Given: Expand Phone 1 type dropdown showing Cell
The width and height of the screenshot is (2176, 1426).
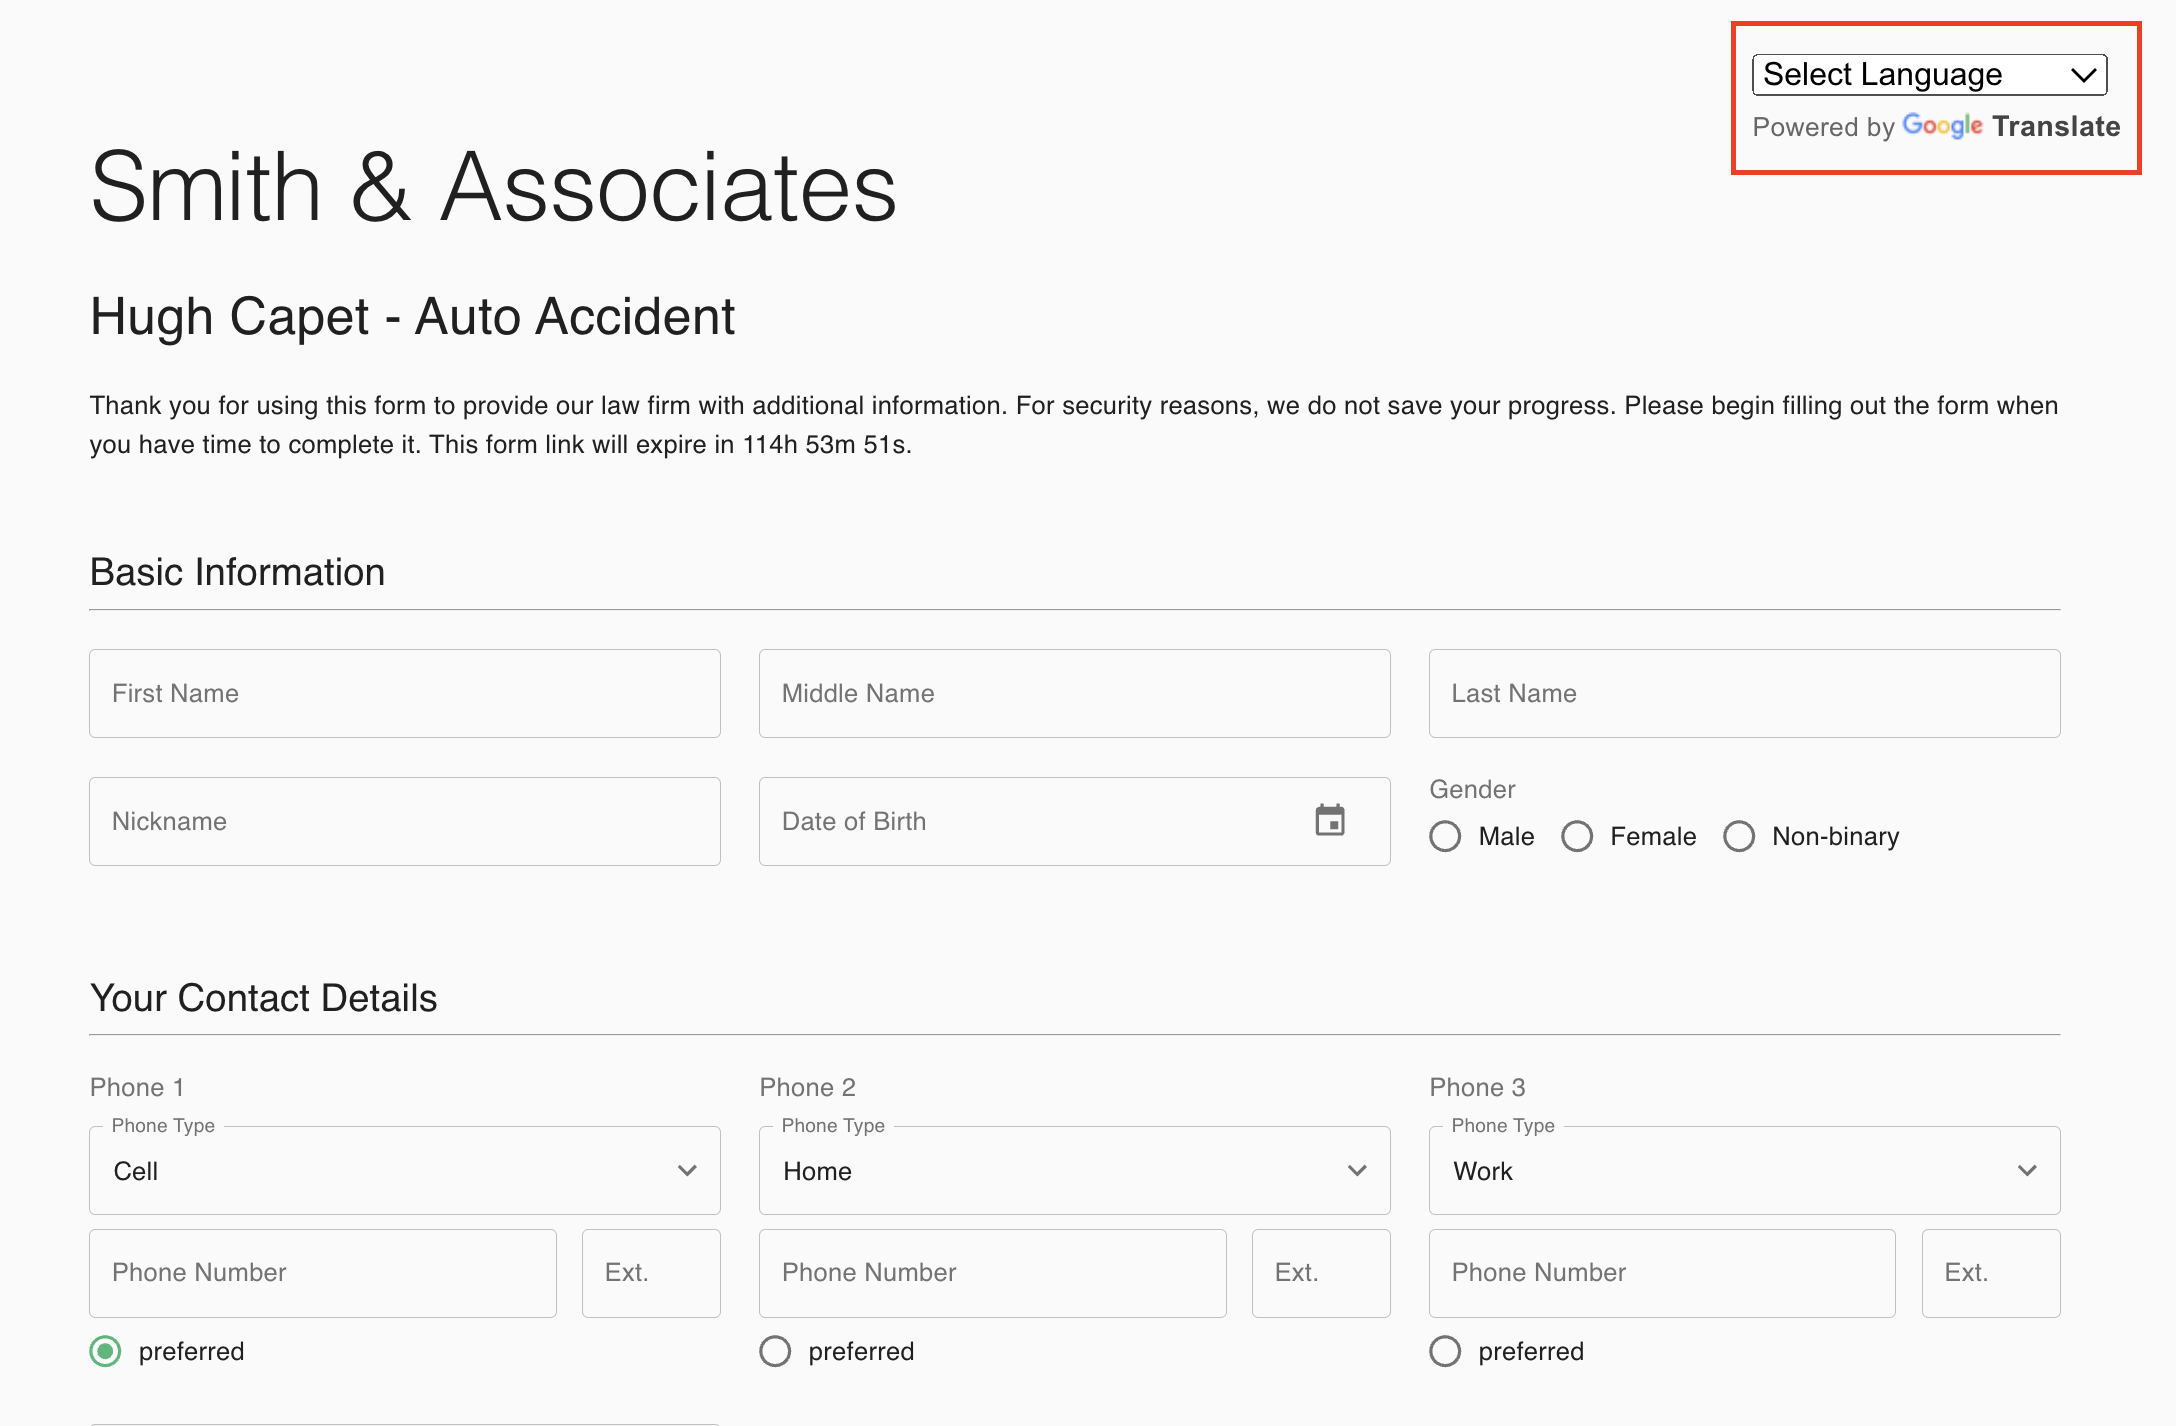Looking at the screenshot, I should click(404, 1171).
